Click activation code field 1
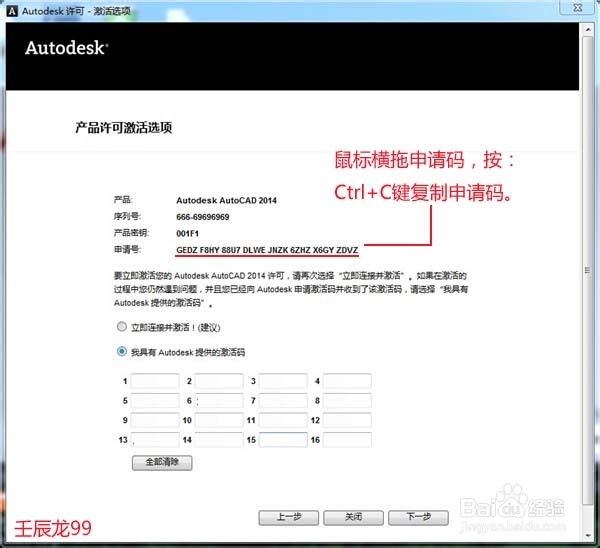The height and width of the screenshot is (548, 600). (155, 381)
